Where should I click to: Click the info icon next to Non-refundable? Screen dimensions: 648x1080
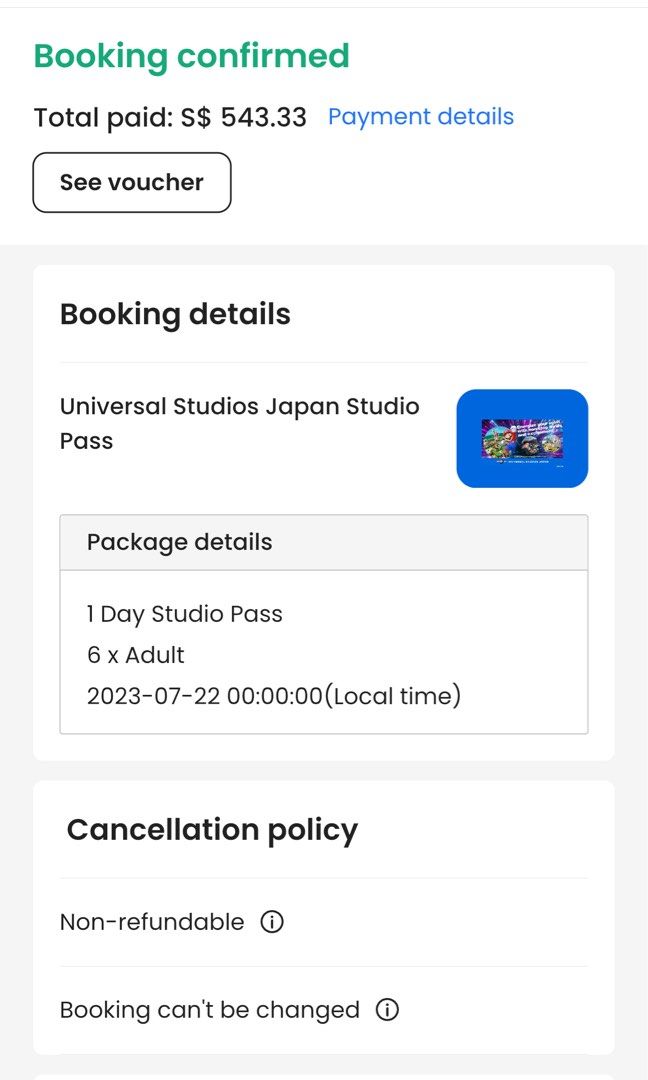(x=271, y=922)
